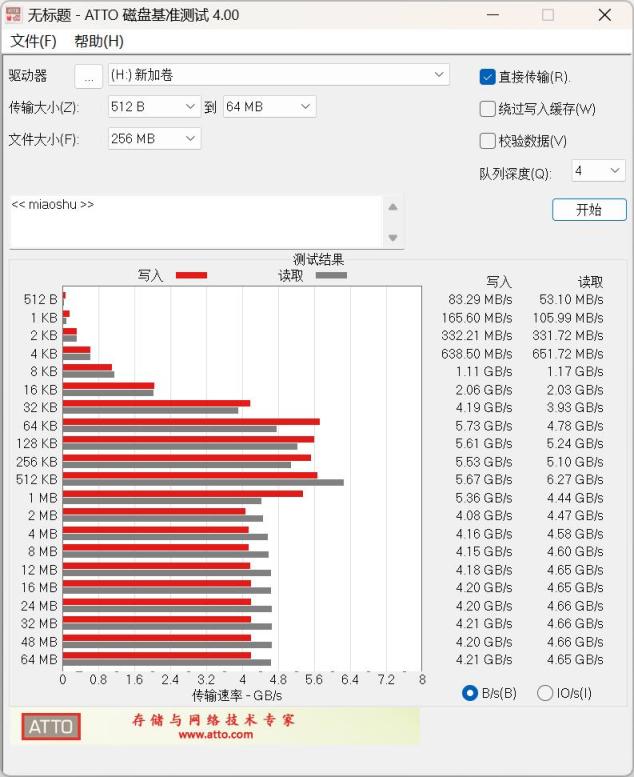Expand the drive selection dropdown (H:) 新加卷
The image size is (634, 777).
(279, 75)
